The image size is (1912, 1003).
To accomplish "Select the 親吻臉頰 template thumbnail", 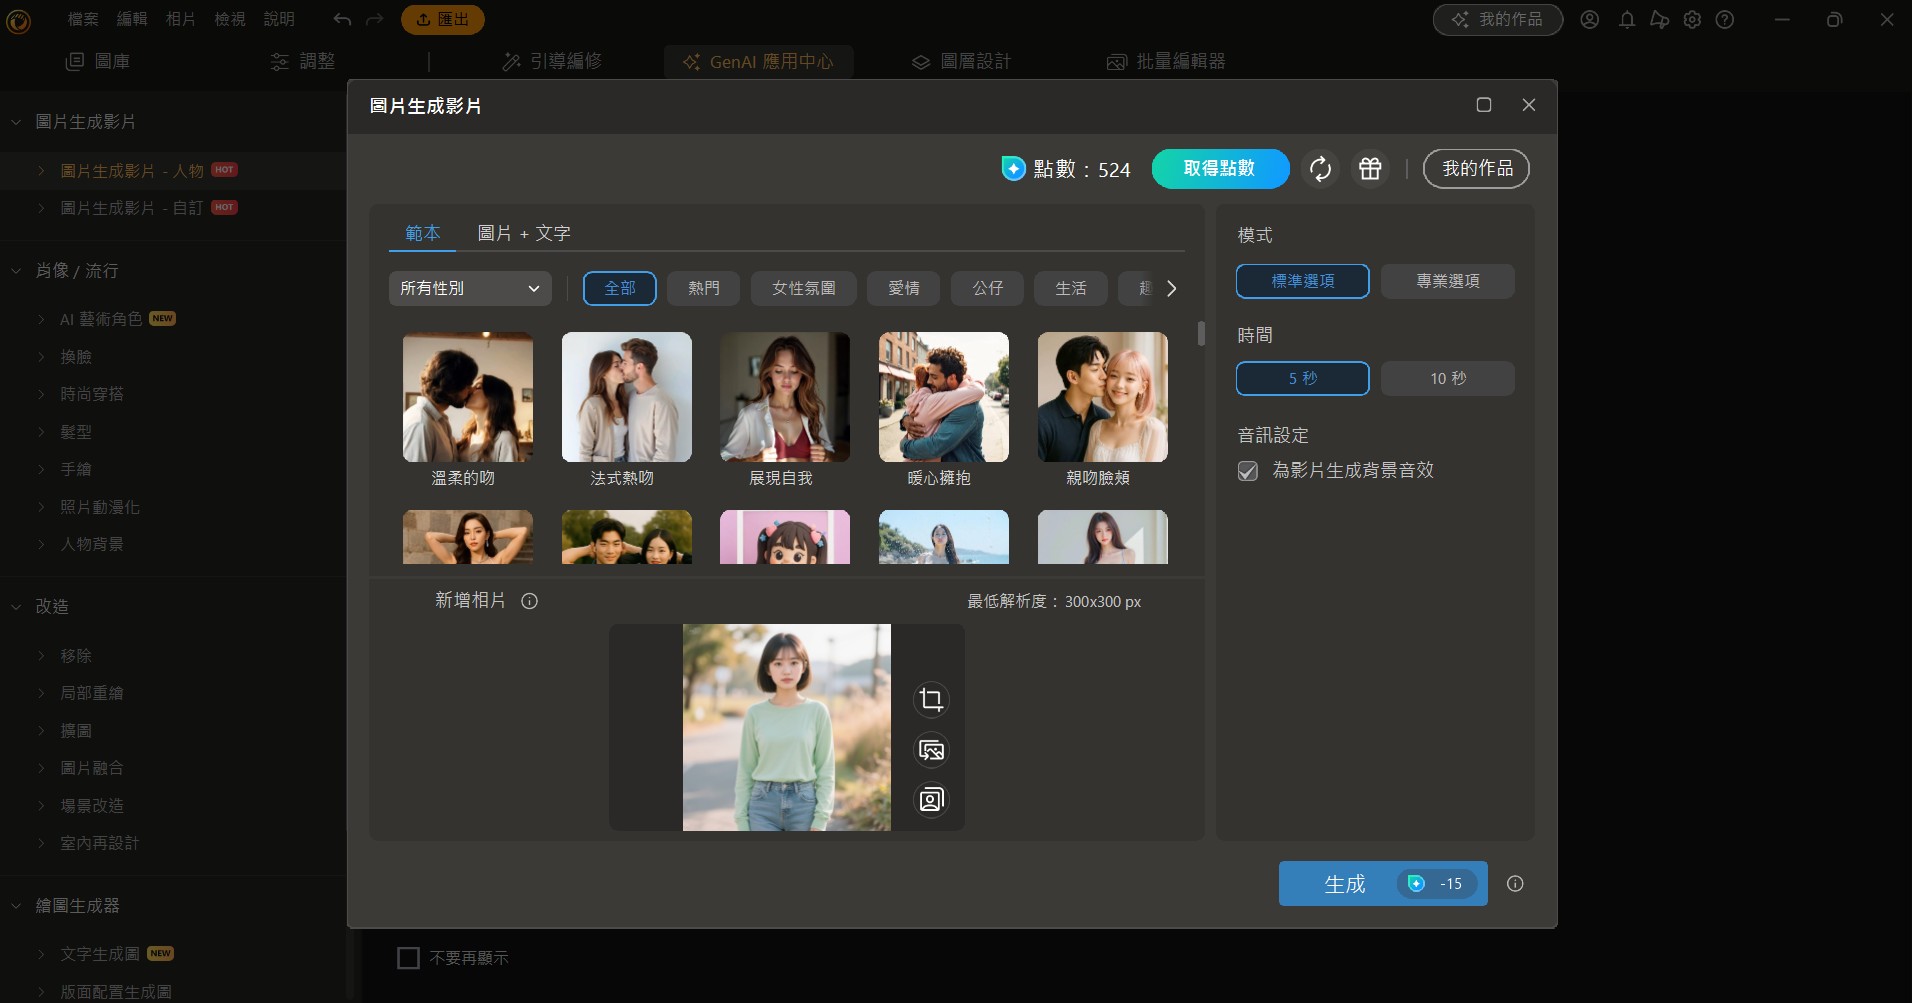I will (x=1103, y=397).
